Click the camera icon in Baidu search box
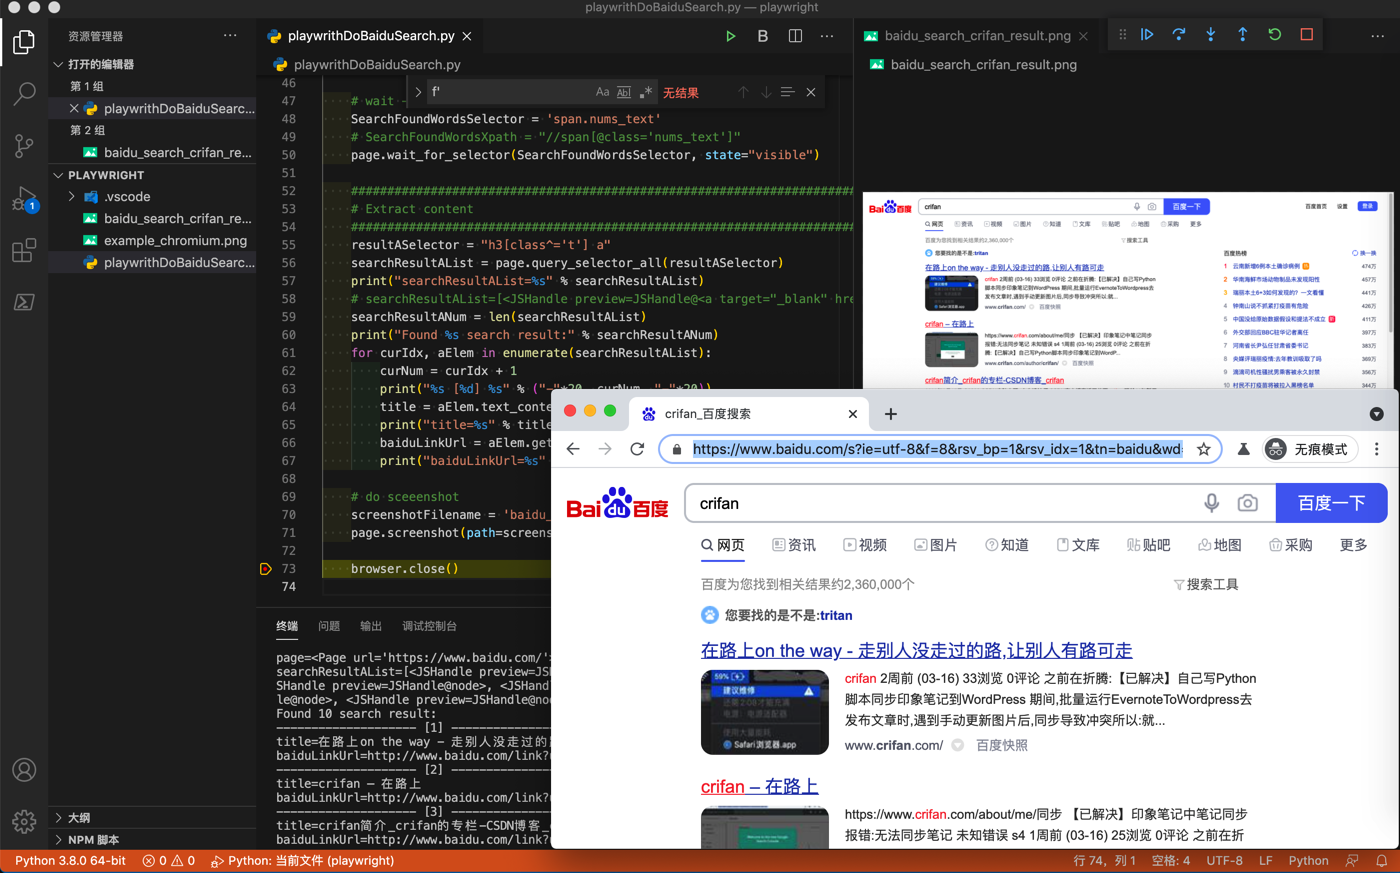1400x873 pixels. (x=1248, y=503)
